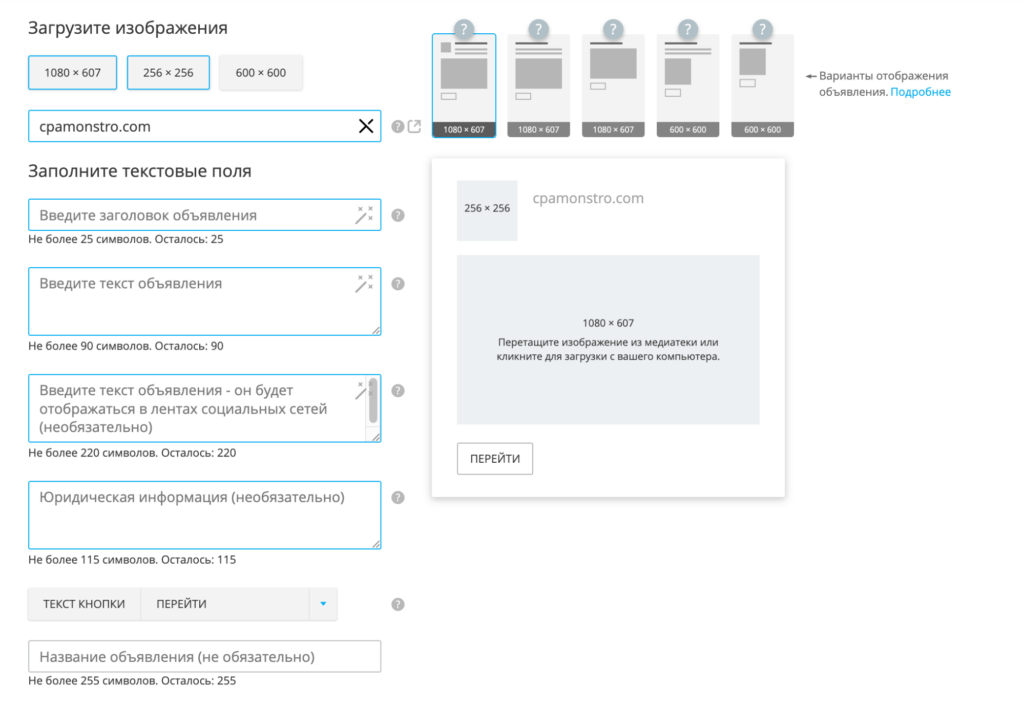1024x709 pixels.
Task: Click the cpamonstro.com title in the ad preview
Action: coord(588,198)
